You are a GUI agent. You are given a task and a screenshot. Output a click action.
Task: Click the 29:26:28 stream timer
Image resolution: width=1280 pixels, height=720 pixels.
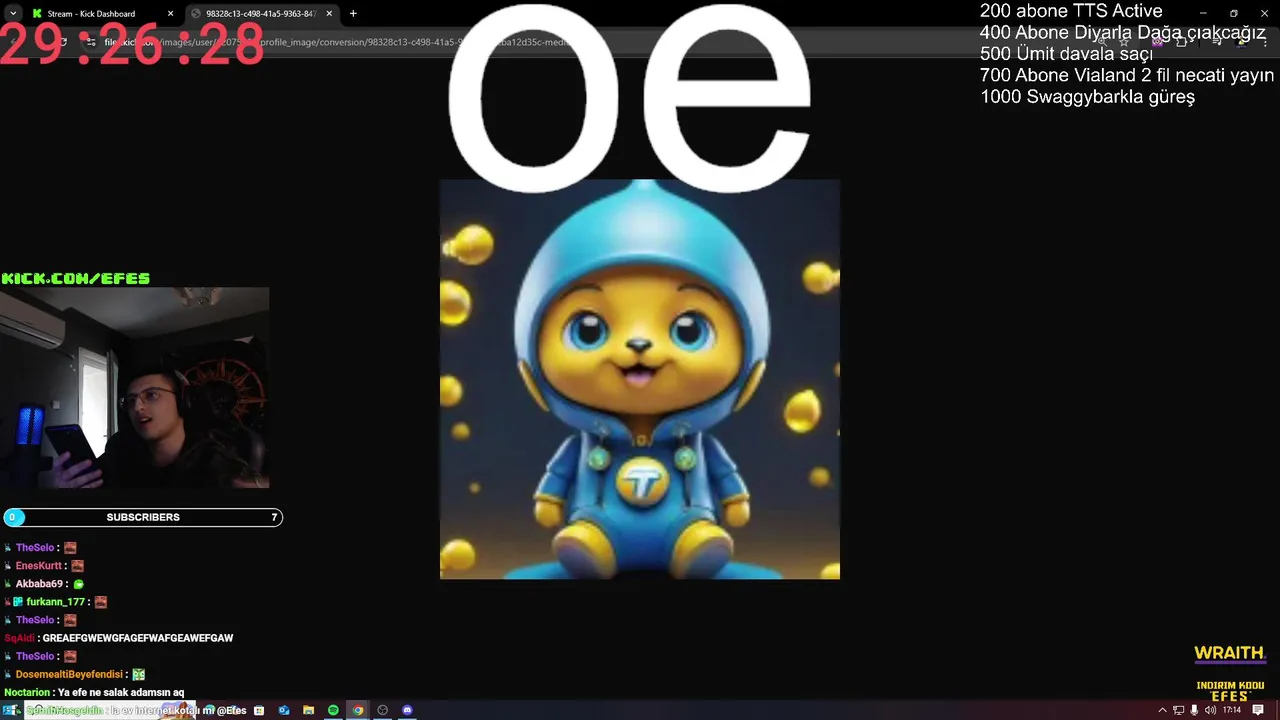(132, 46)
